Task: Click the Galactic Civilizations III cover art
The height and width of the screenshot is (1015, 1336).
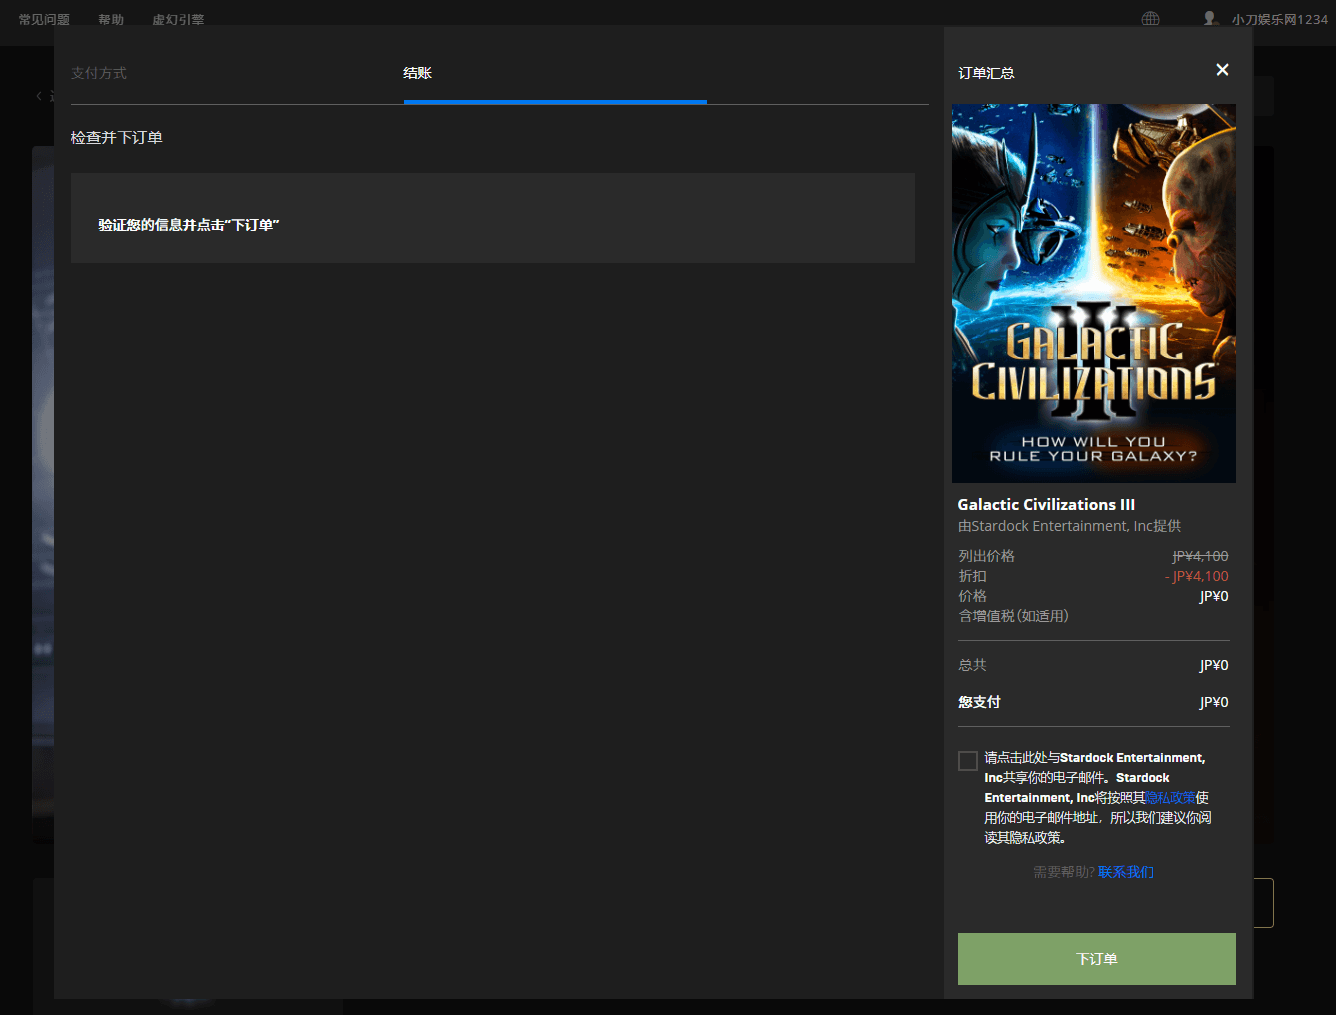Action: pos(1094,293)
